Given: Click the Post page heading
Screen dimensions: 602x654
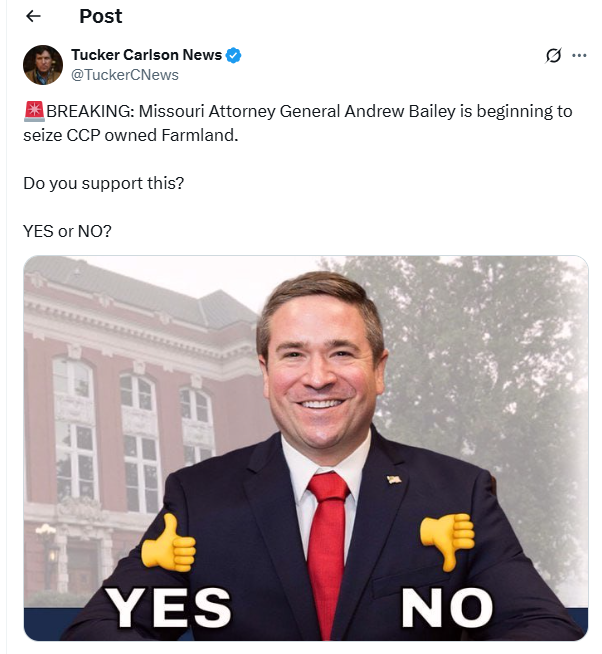Looking at the screenshot, I should [101, 16].
